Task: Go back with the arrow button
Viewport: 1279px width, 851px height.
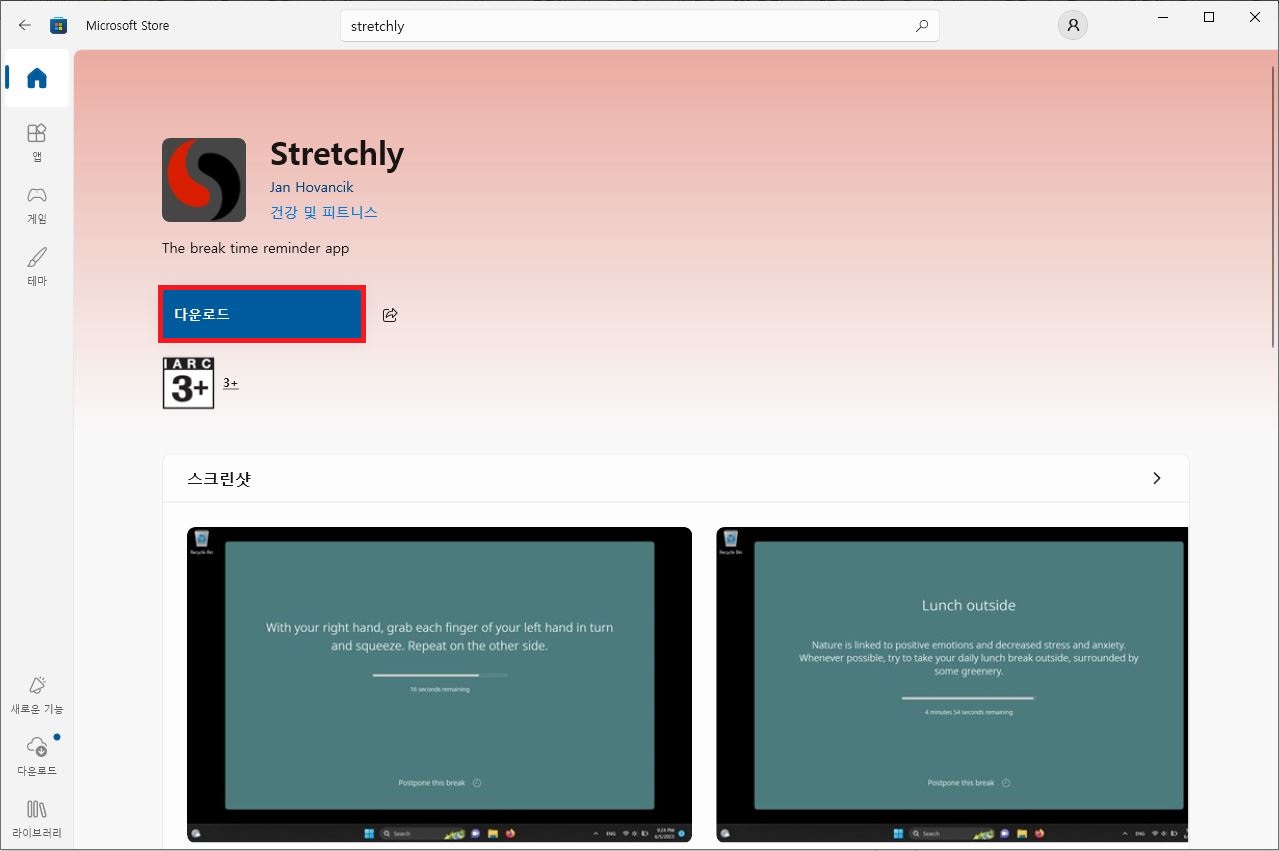Action: coord(25,25)
